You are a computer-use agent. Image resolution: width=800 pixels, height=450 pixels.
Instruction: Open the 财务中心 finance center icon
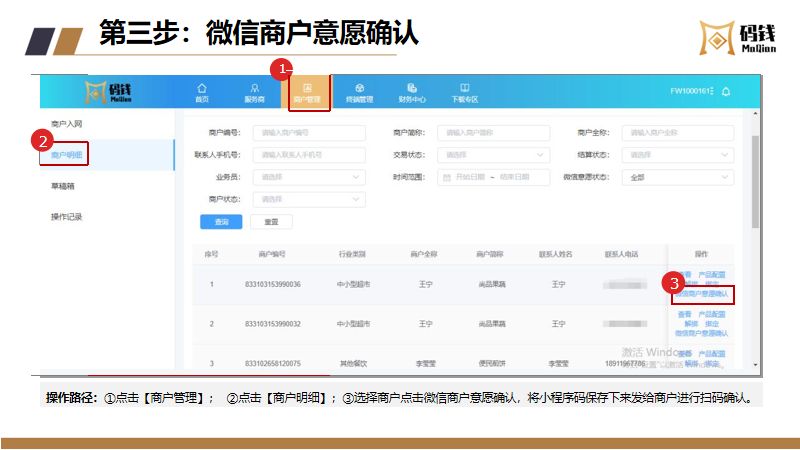coord(412,92)
